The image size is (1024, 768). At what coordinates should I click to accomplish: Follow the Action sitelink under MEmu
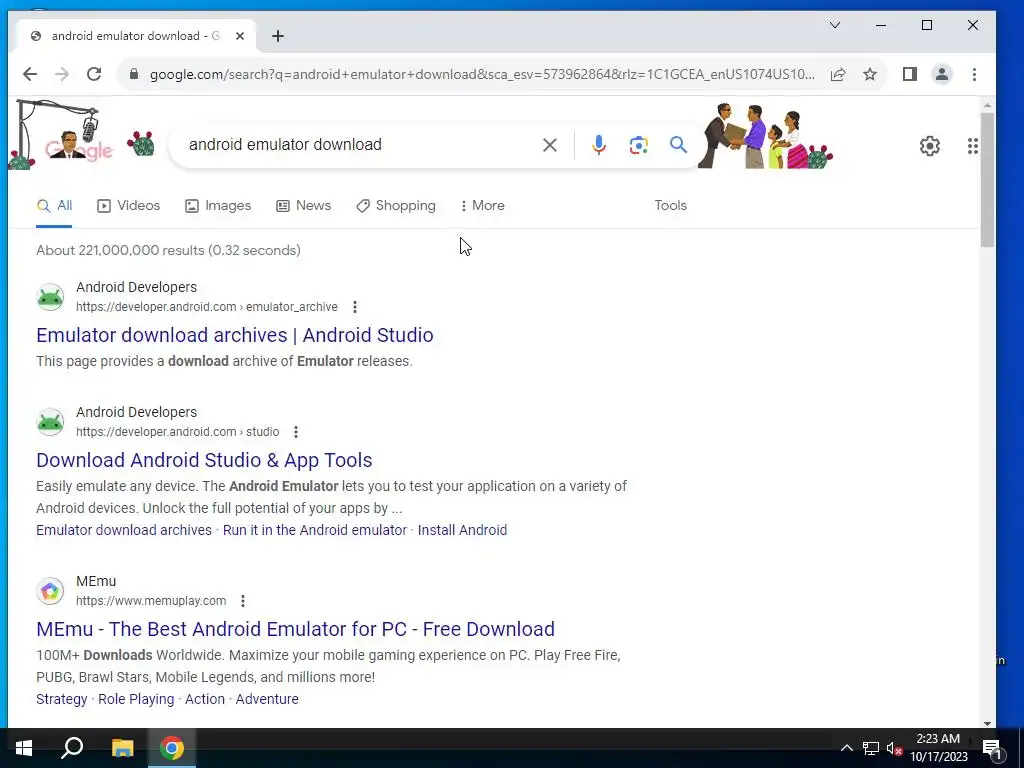coord(204,699)
